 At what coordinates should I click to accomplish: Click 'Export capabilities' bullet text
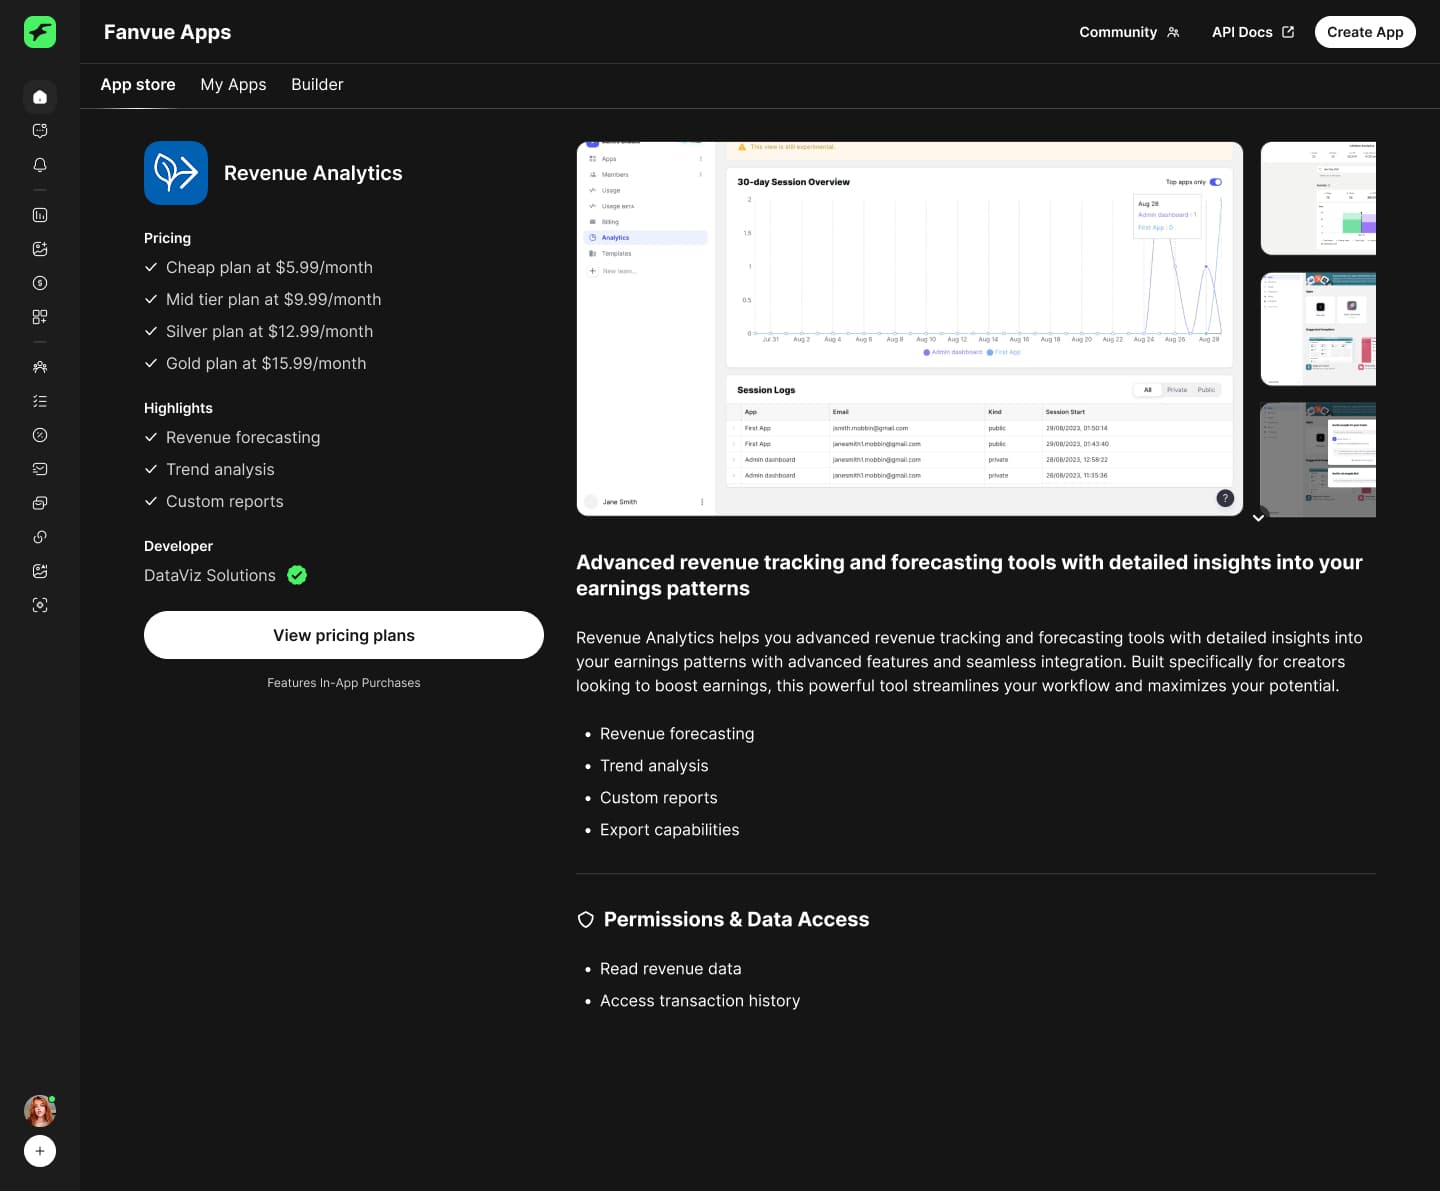tap(670, 830)
